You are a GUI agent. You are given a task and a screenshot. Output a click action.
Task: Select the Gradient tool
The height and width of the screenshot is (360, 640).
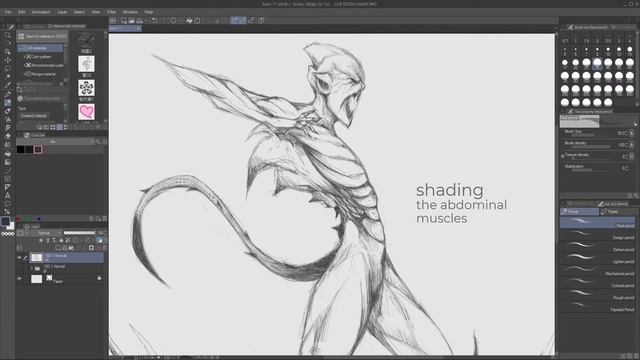(x=7, y=162)
